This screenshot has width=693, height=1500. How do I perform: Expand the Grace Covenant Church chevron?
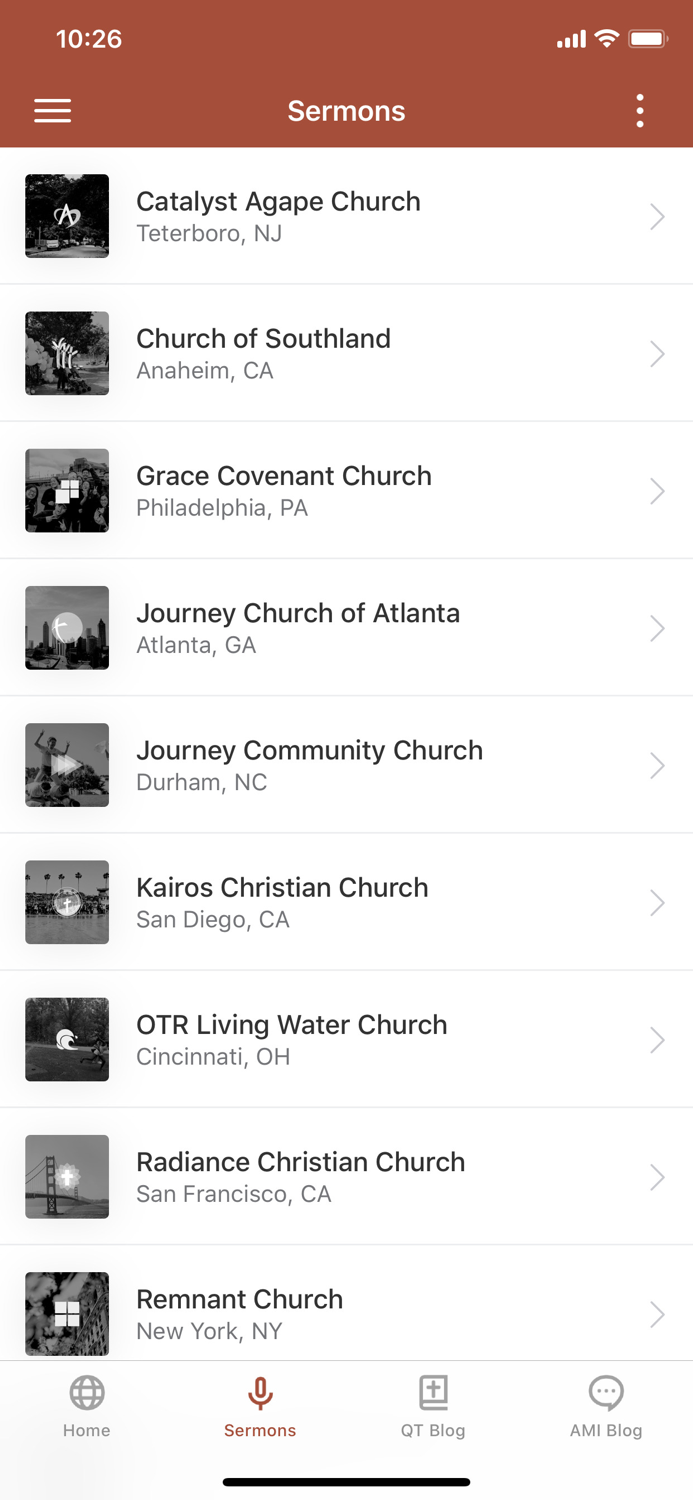click(x=657, y=490)
